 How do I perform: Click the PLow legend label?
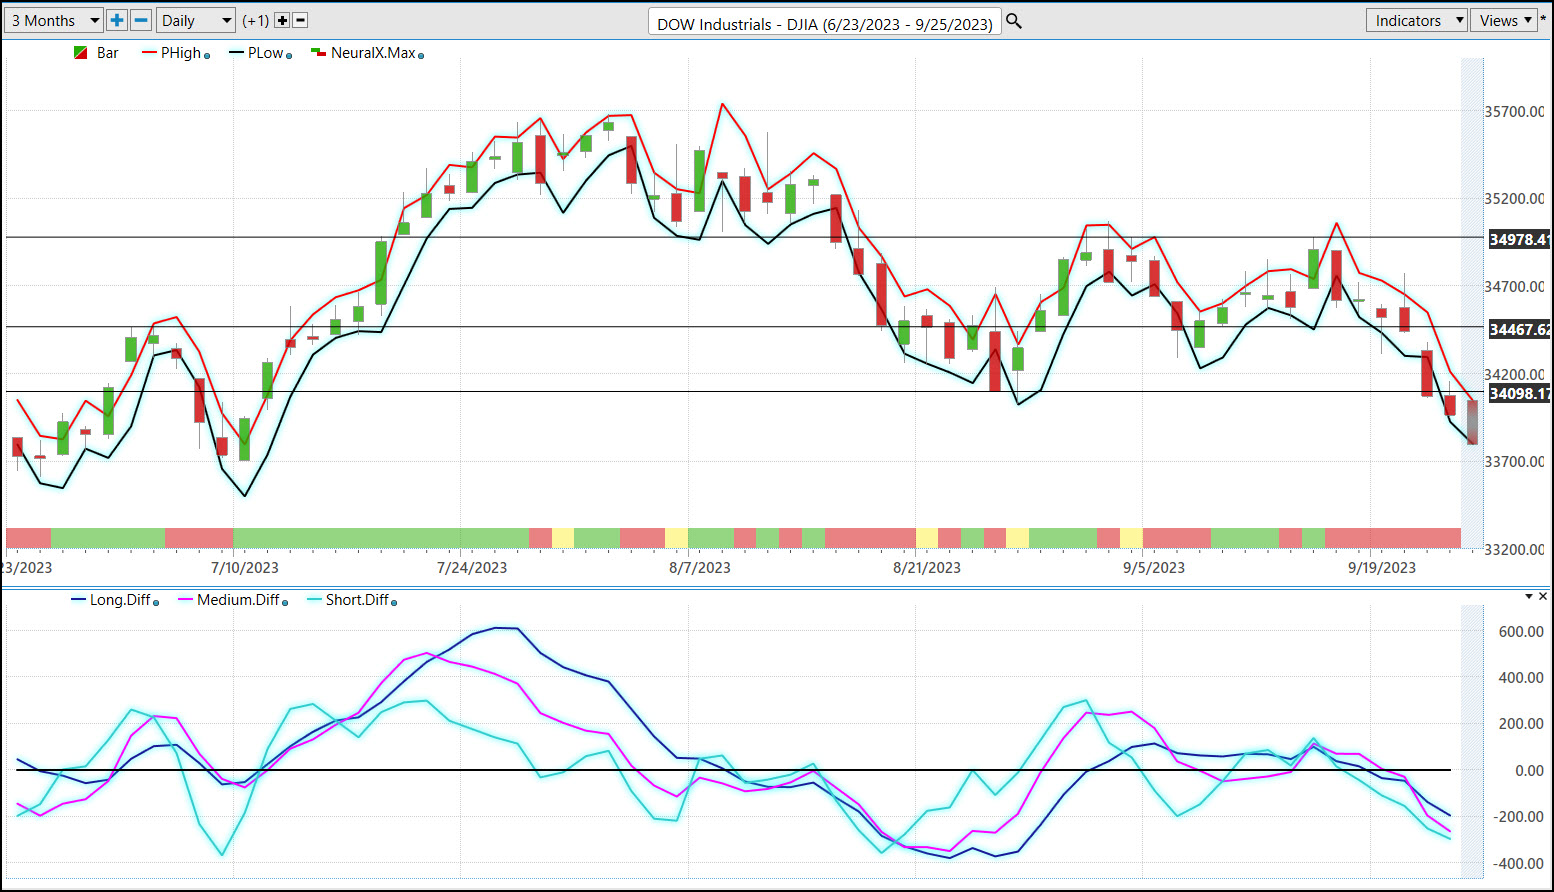(265, 53)
